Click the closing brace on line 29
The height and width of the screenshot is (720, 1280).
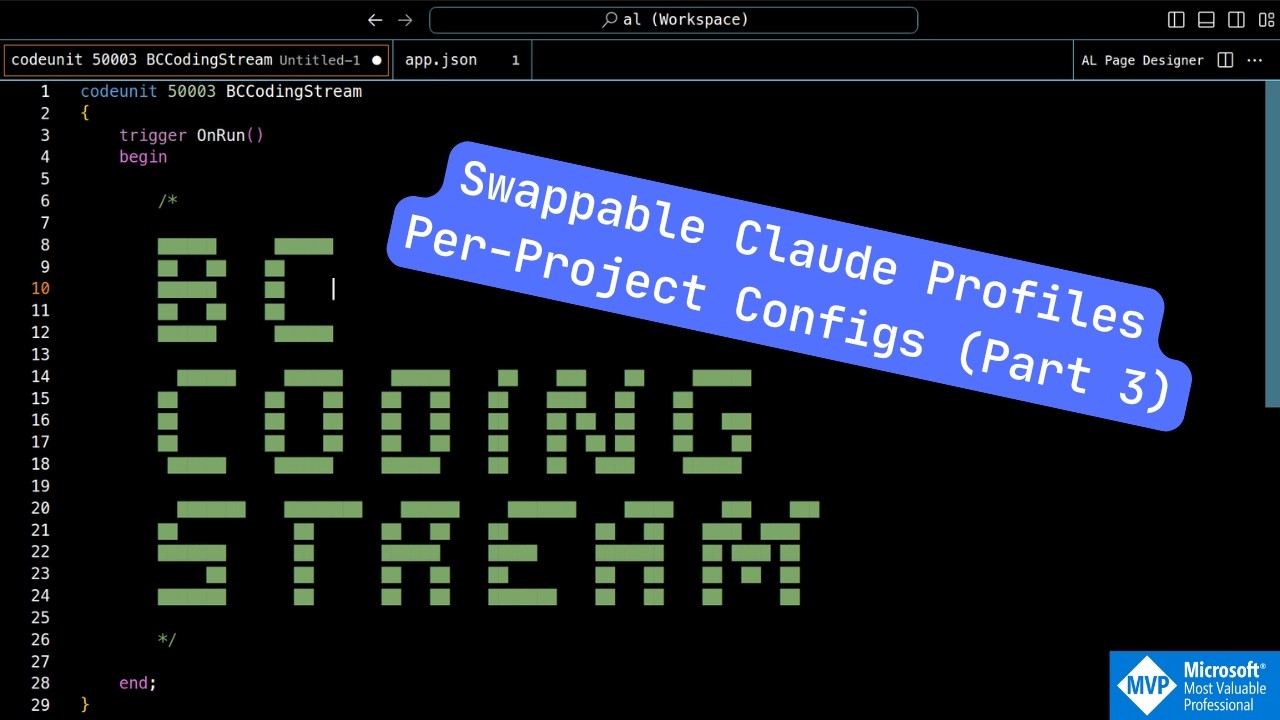coord(85,705)
